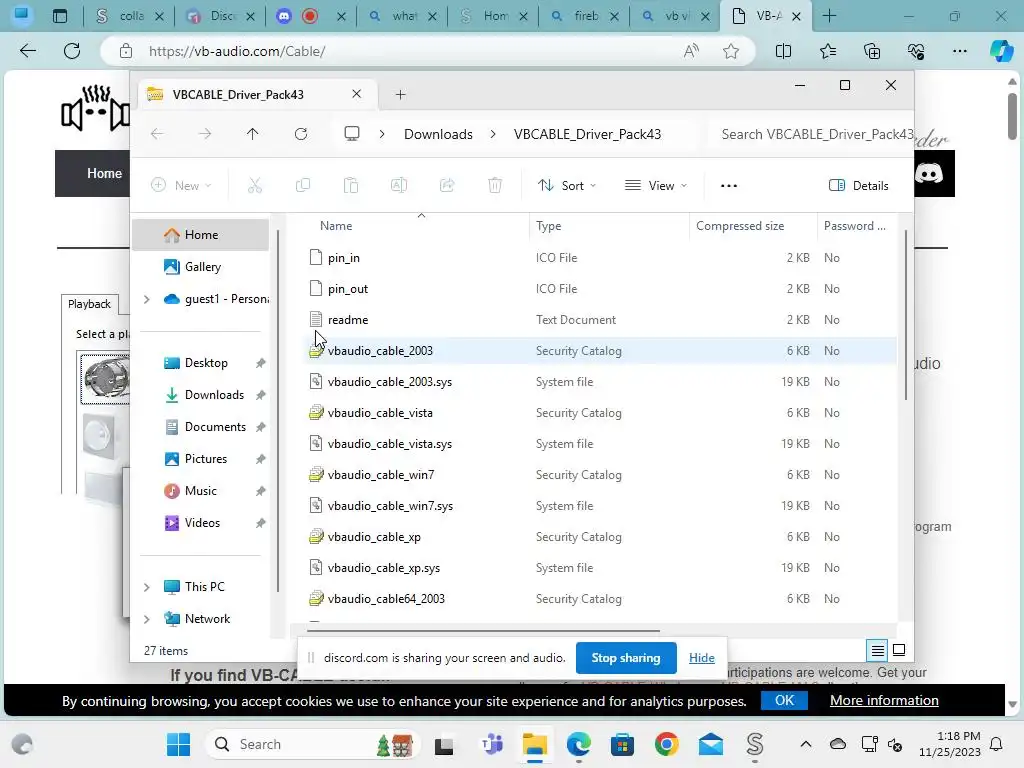The height and width of the screenshot is (768, 1024).
Task: Open Mail app from the taskbar
Action: [711, 744]
